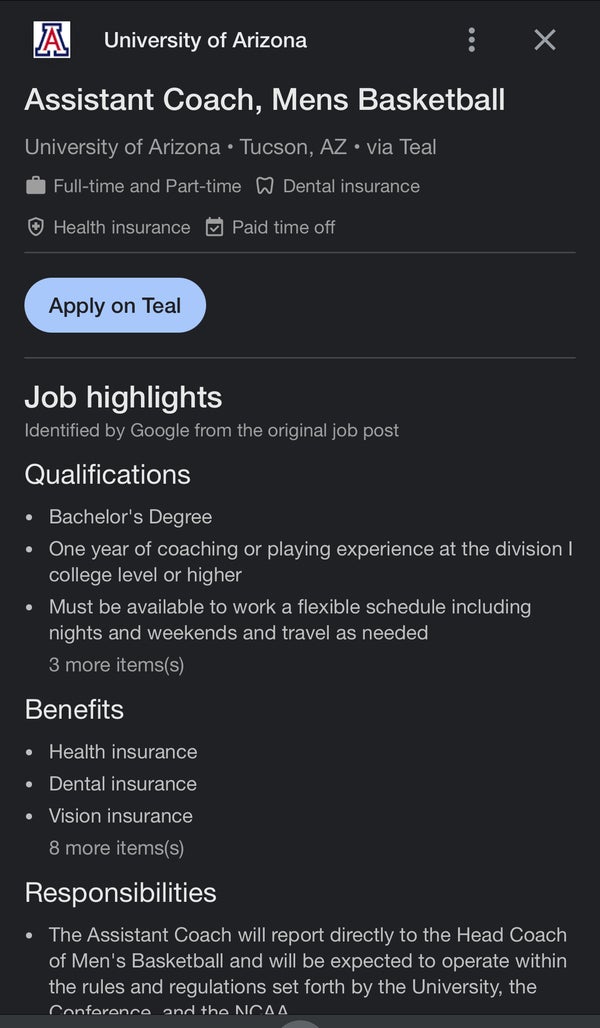Image resolution: width=600 pixels, height=1028 pixels.
Task: Expand 8 more items under Benefits
Action: 116,848
